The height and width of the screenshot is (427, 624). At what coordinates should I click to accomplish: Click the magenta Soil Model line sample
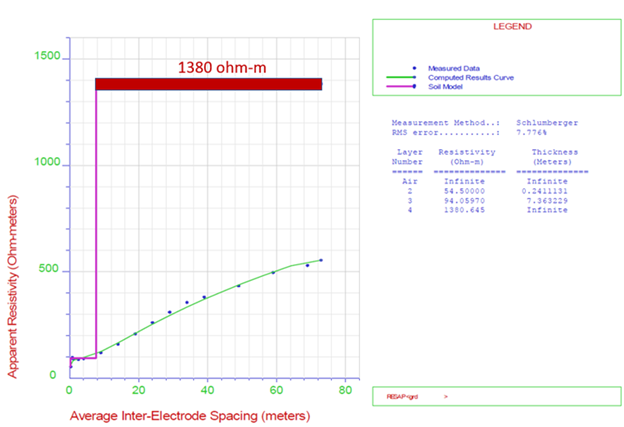[x=401, y=86]
